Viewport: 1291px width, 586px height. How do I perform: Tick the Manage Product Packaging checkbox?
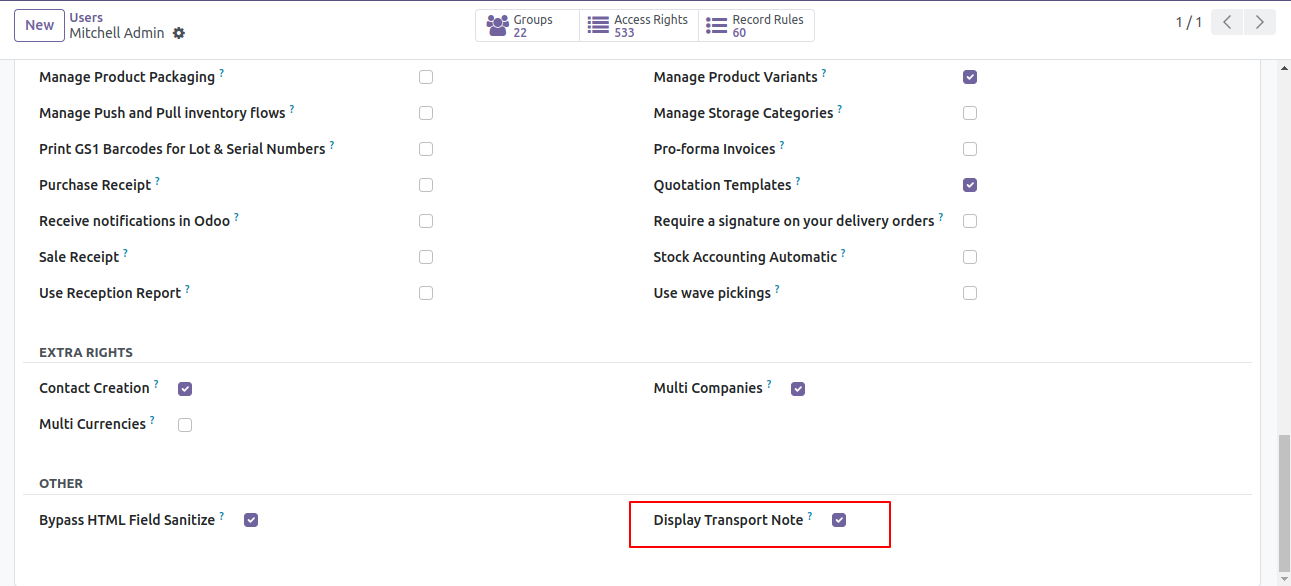(x=426, y=77)
